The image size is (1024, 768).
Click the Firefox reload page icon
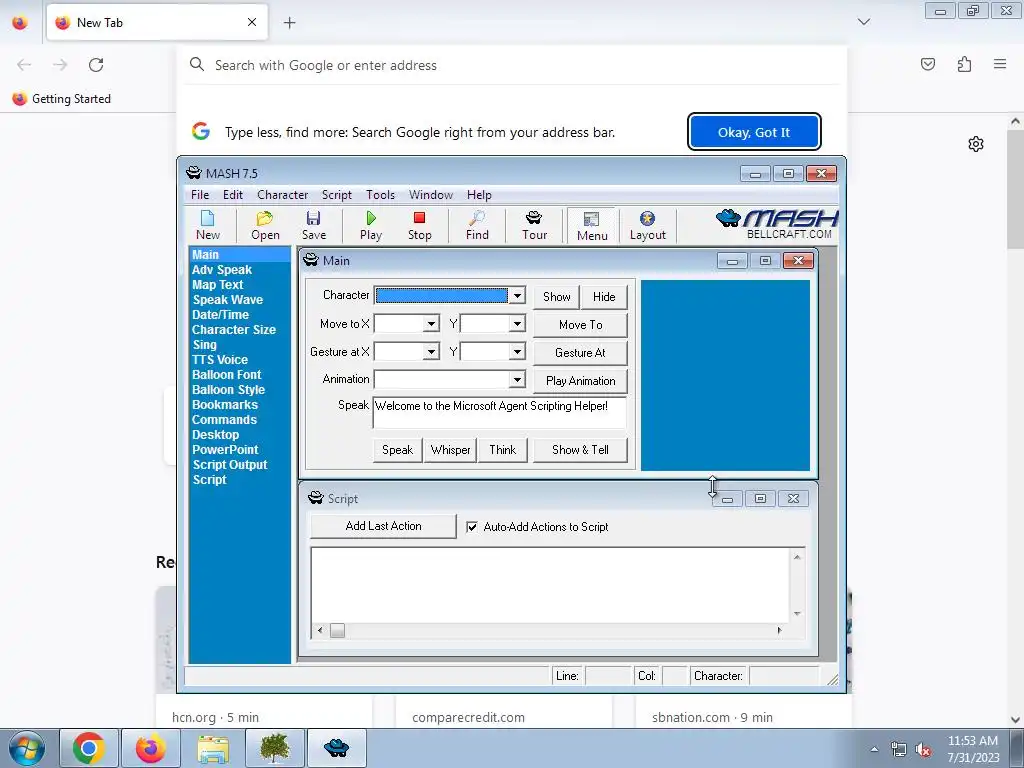click(x=96, y=65)
